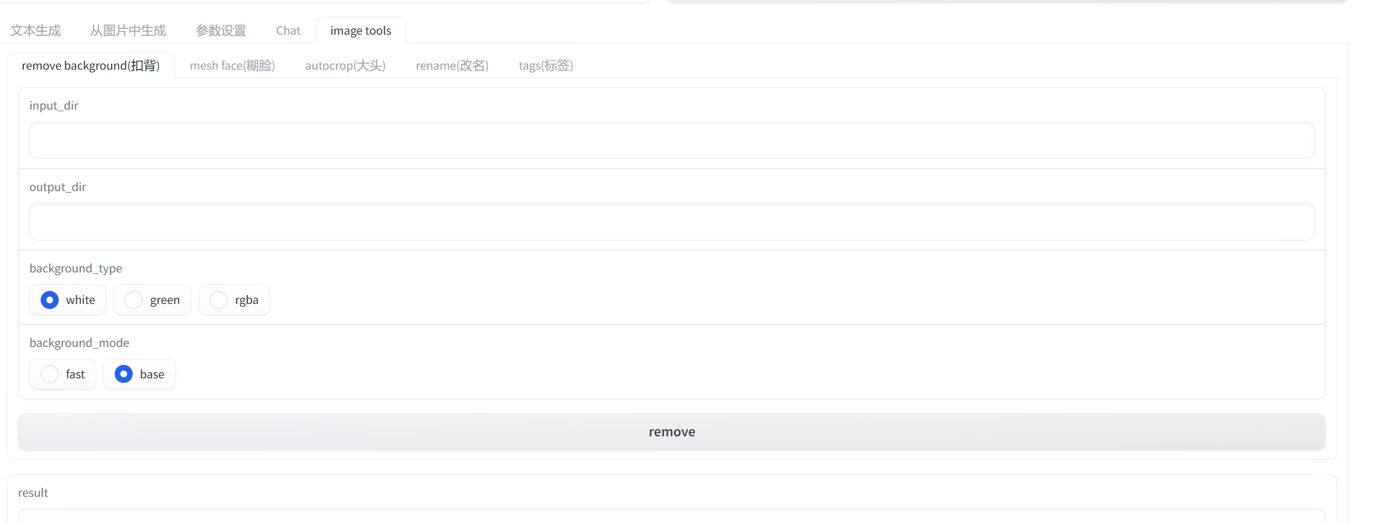
Task: Open the 从图片中生成 tab
Action: 128,31
